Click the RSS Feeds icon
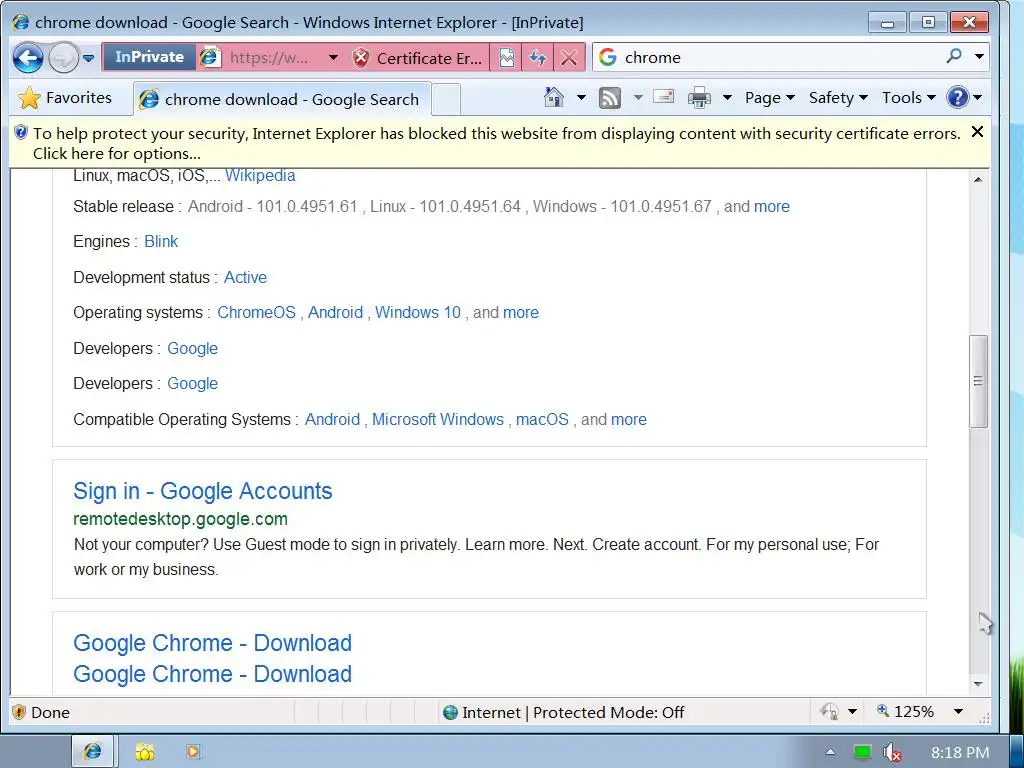This screenshot has height=768, width=1024. (x=610, y=98)
